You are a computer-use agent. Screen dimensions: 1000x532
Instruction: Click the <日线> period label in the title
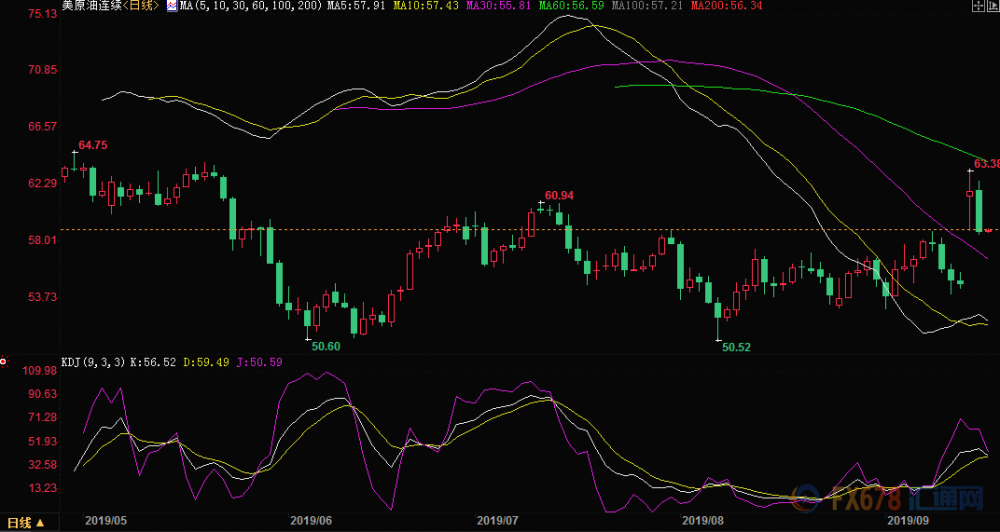[142, 6]
